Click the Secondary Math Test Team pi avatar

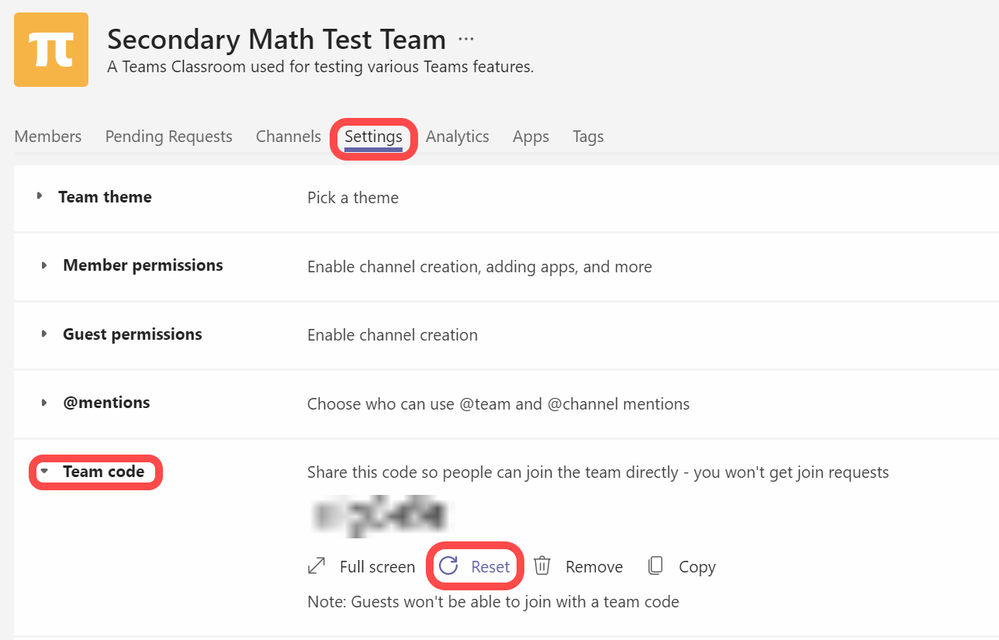(51, 50)
